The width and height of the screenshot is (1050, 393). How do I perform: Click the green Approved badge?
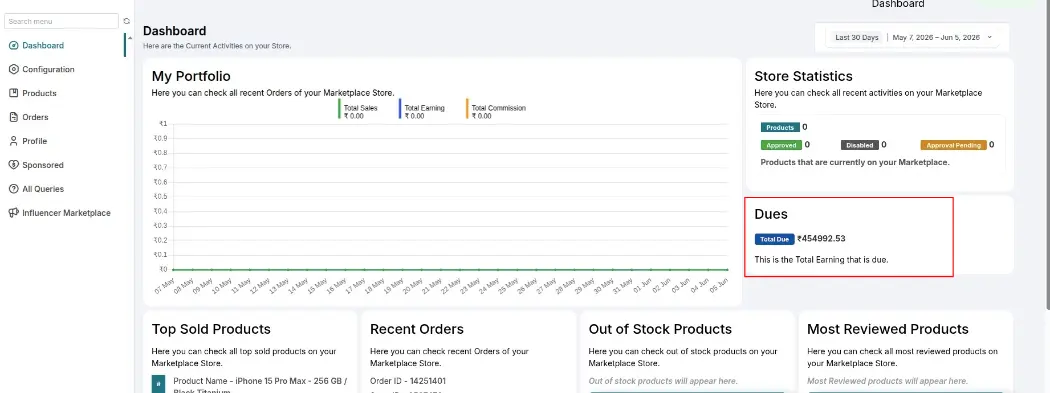[781, 145]
